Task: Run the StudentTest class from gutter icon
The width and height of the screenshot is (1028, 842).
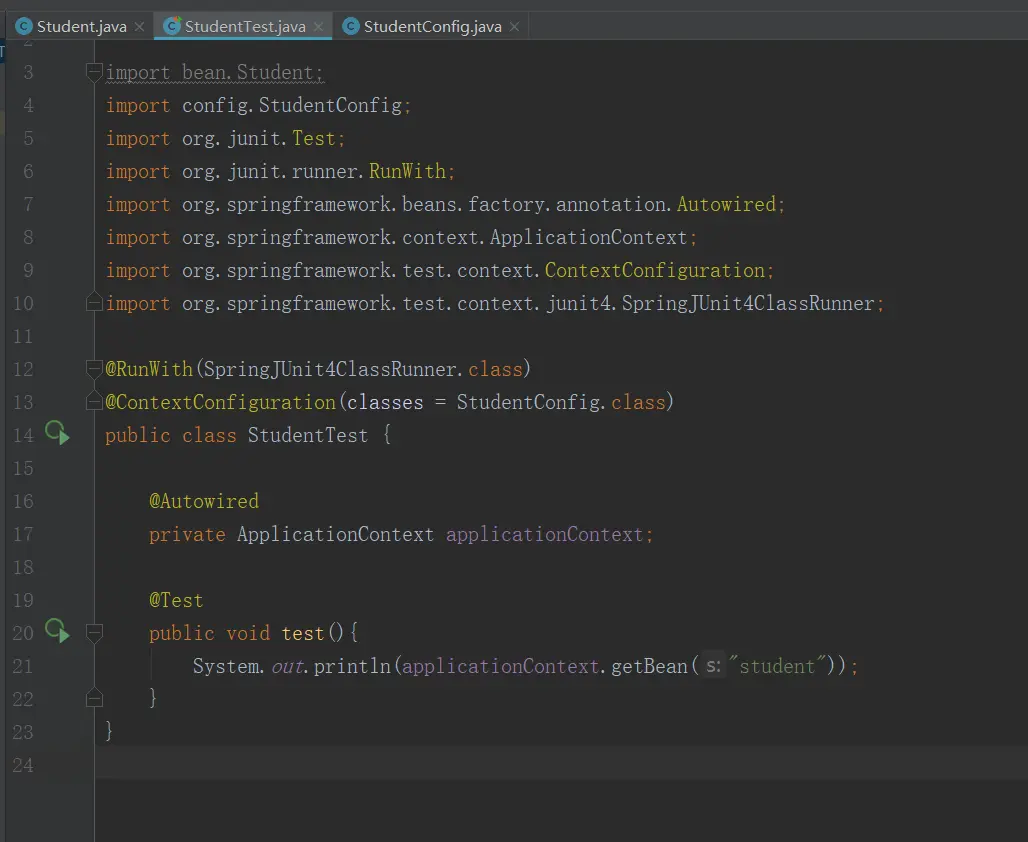Action: [x=57, y=433]
